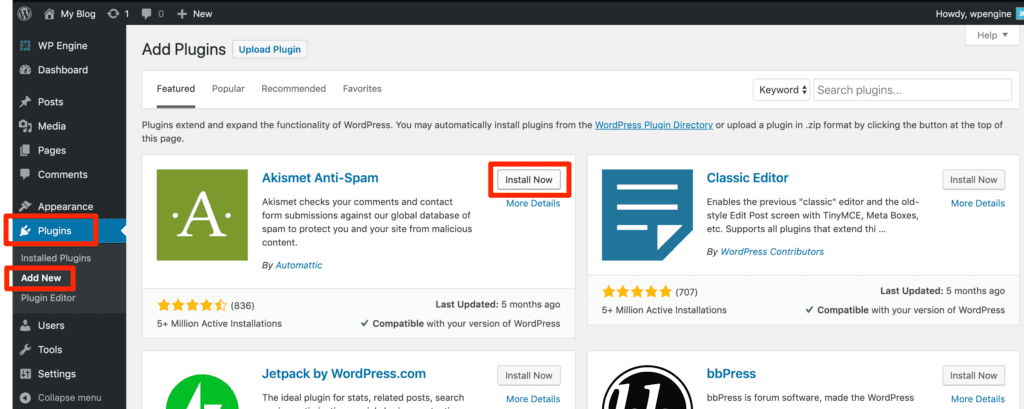Collapse the admin sidebar menu

coord(68,397)
